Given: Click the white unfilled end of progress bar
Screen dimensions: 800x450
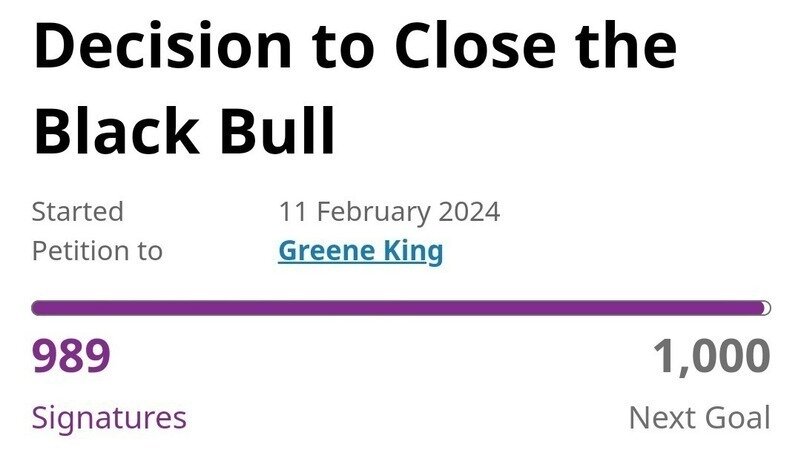Looking at the screenshot, I should (x=766, y=308).
